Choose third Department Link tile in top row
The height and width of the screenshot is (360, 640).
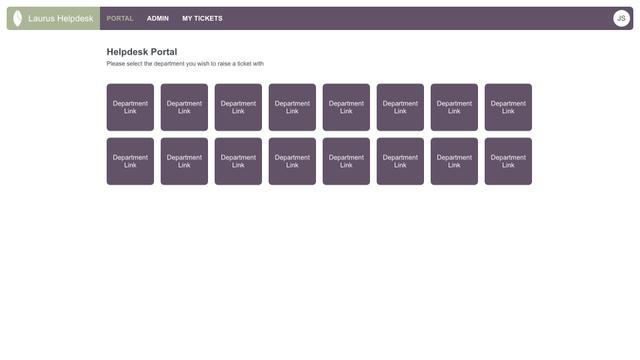(238, 107)
